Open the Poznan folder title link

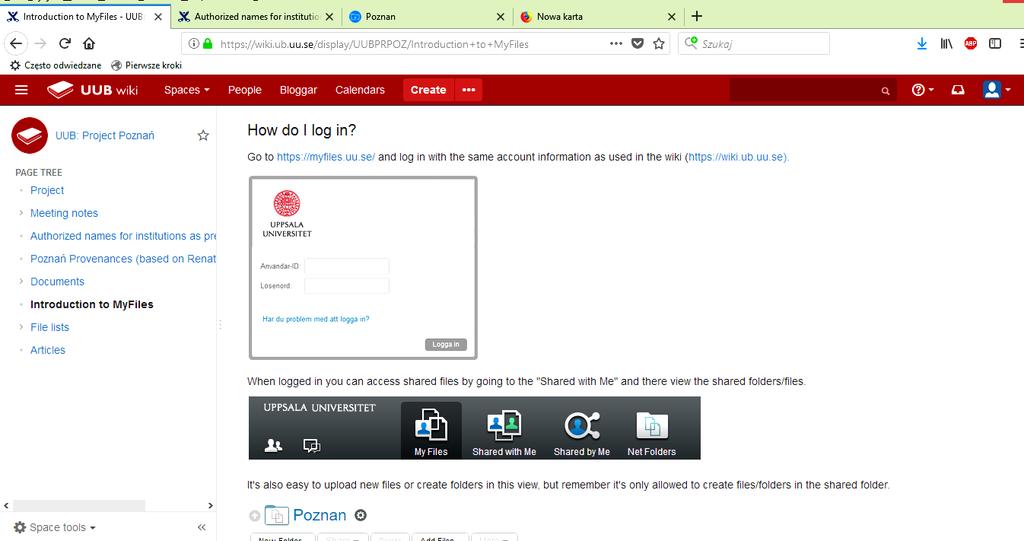pyautogui.click(x=319, y=516)
